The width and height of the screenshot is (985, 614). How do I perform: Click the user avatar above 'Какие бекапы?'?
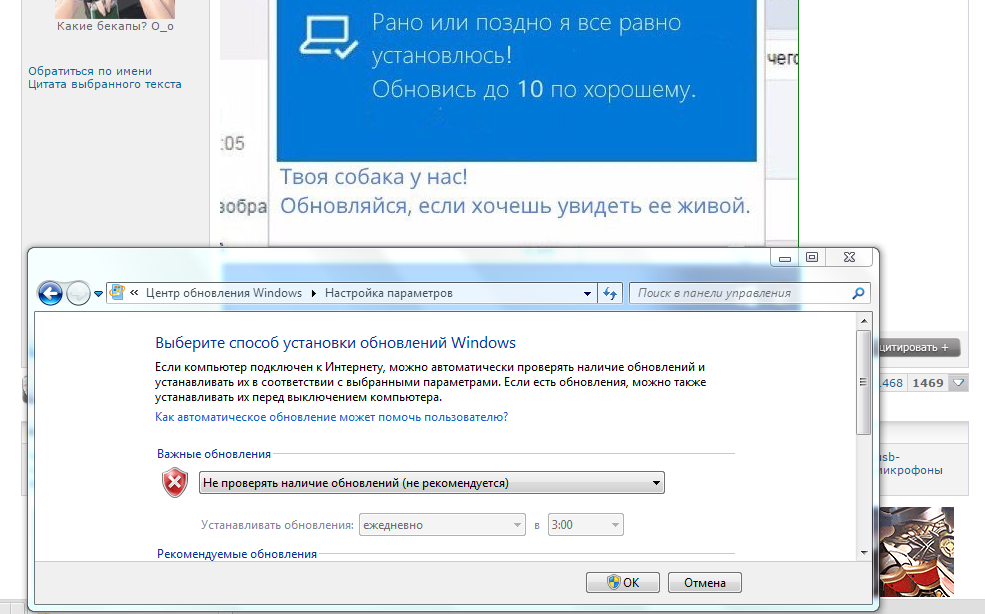(115, 9)
